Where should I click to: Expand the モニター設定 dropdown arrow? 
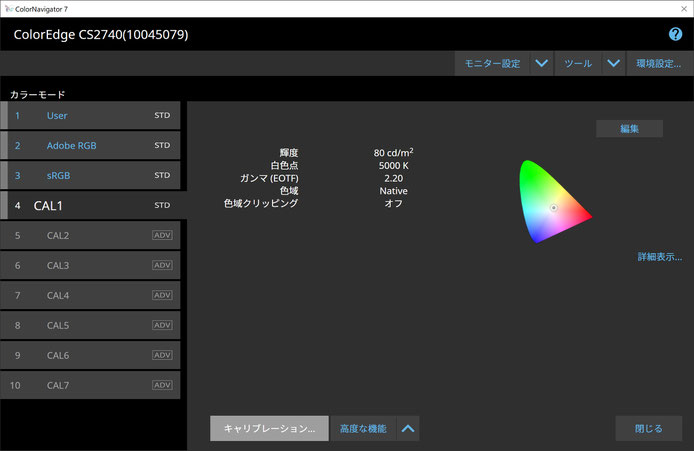click(541, 63)
